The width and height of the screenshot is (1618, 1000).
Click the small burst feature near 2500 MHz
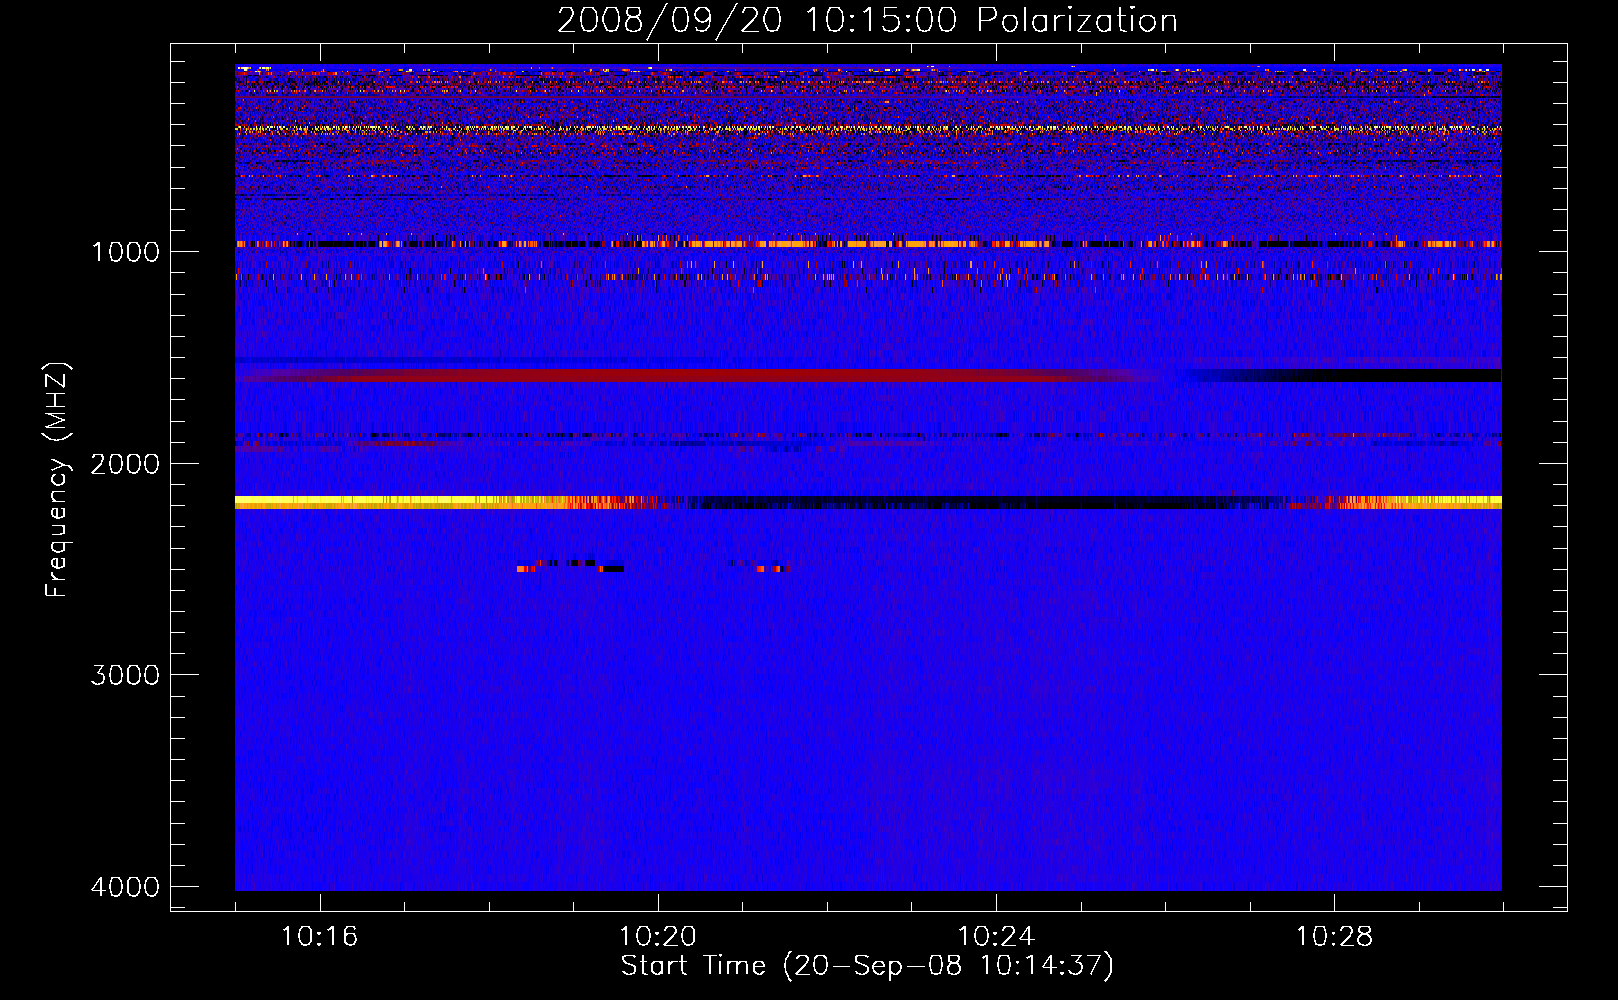point(570,566)
